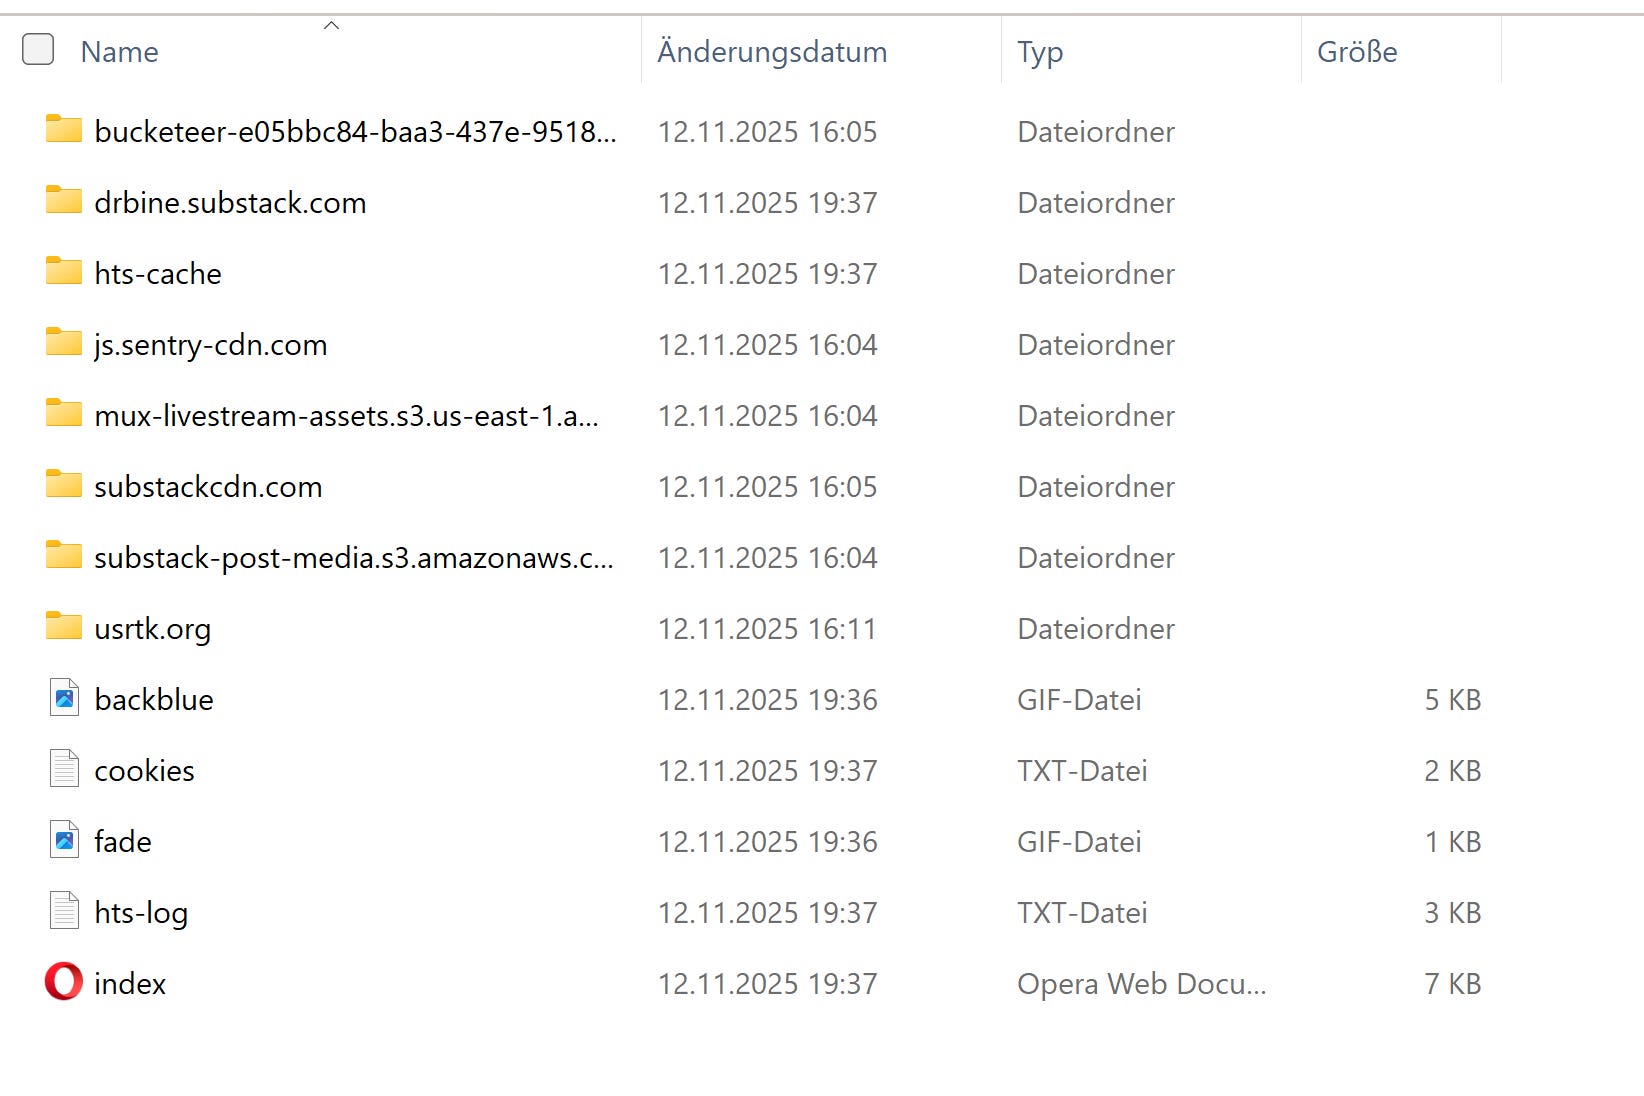Click the 3 KB size of hts-log
Image resolution: width=1644 pixels, height=1096 pixels.
click(x=1453, y=913)
